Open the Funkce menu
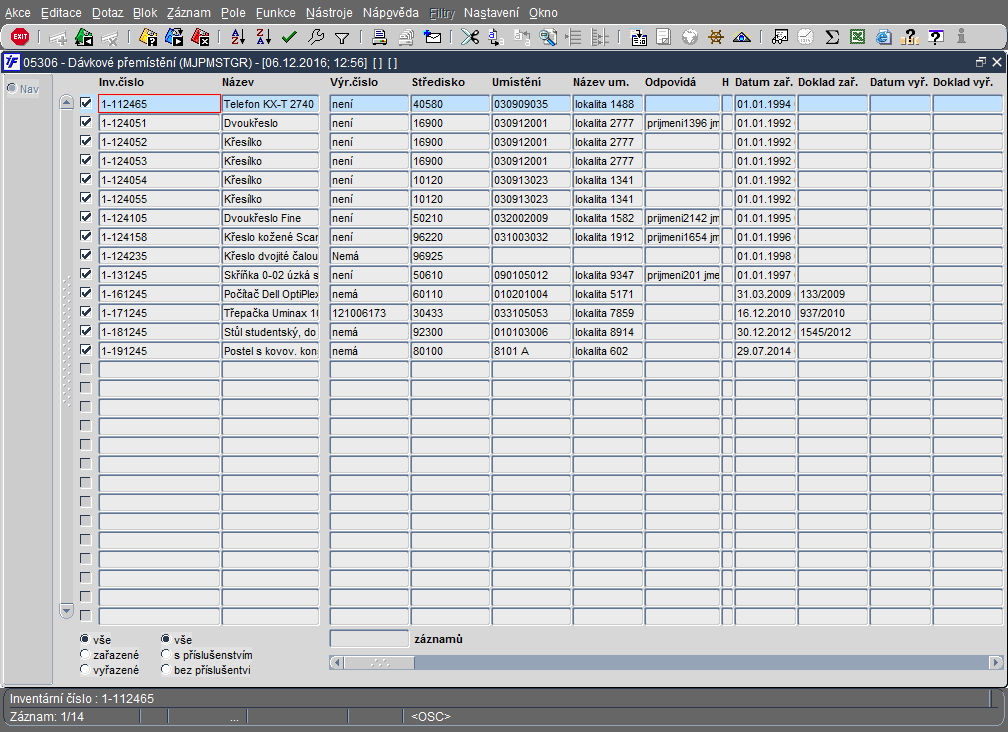 [275, 13]
